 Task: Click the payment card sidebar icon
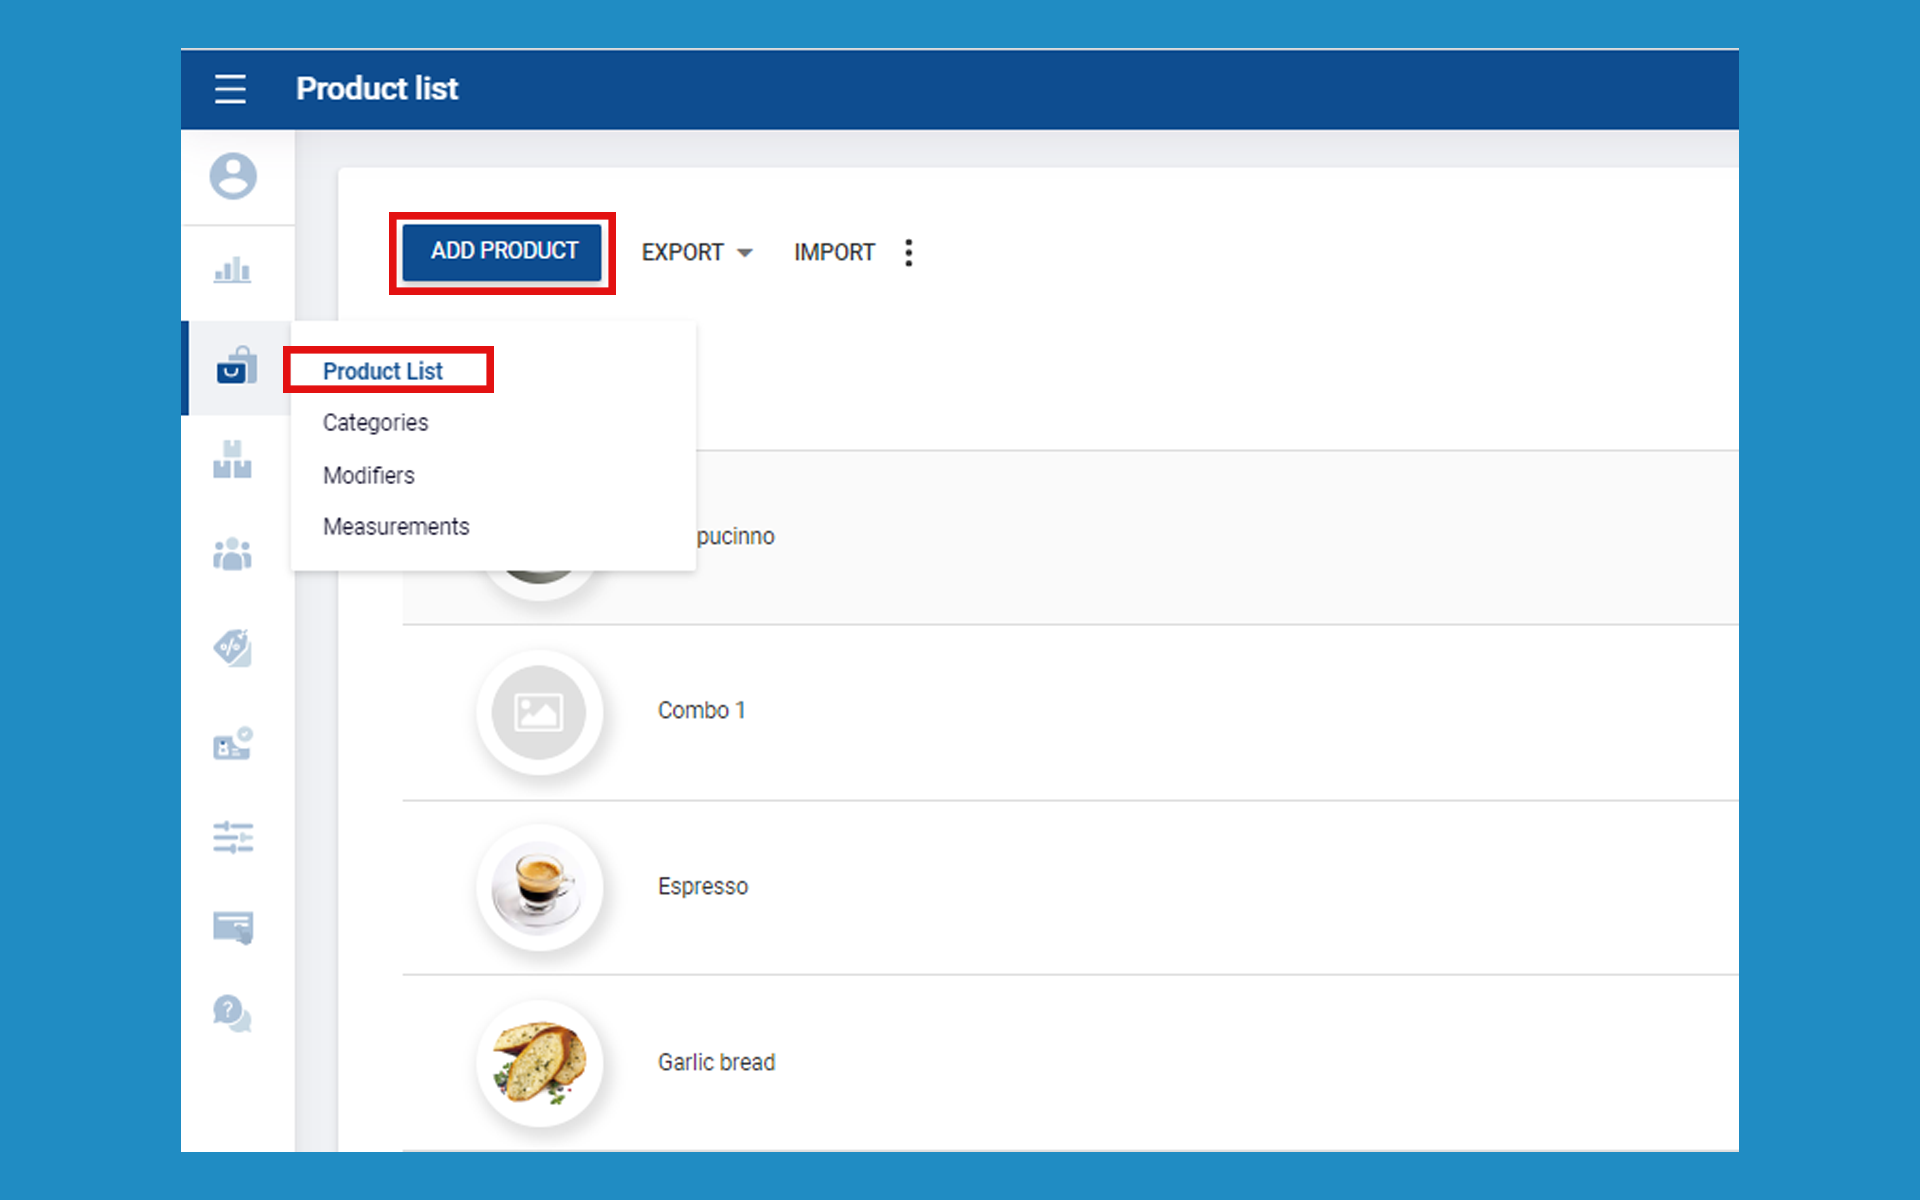point(233,927)
